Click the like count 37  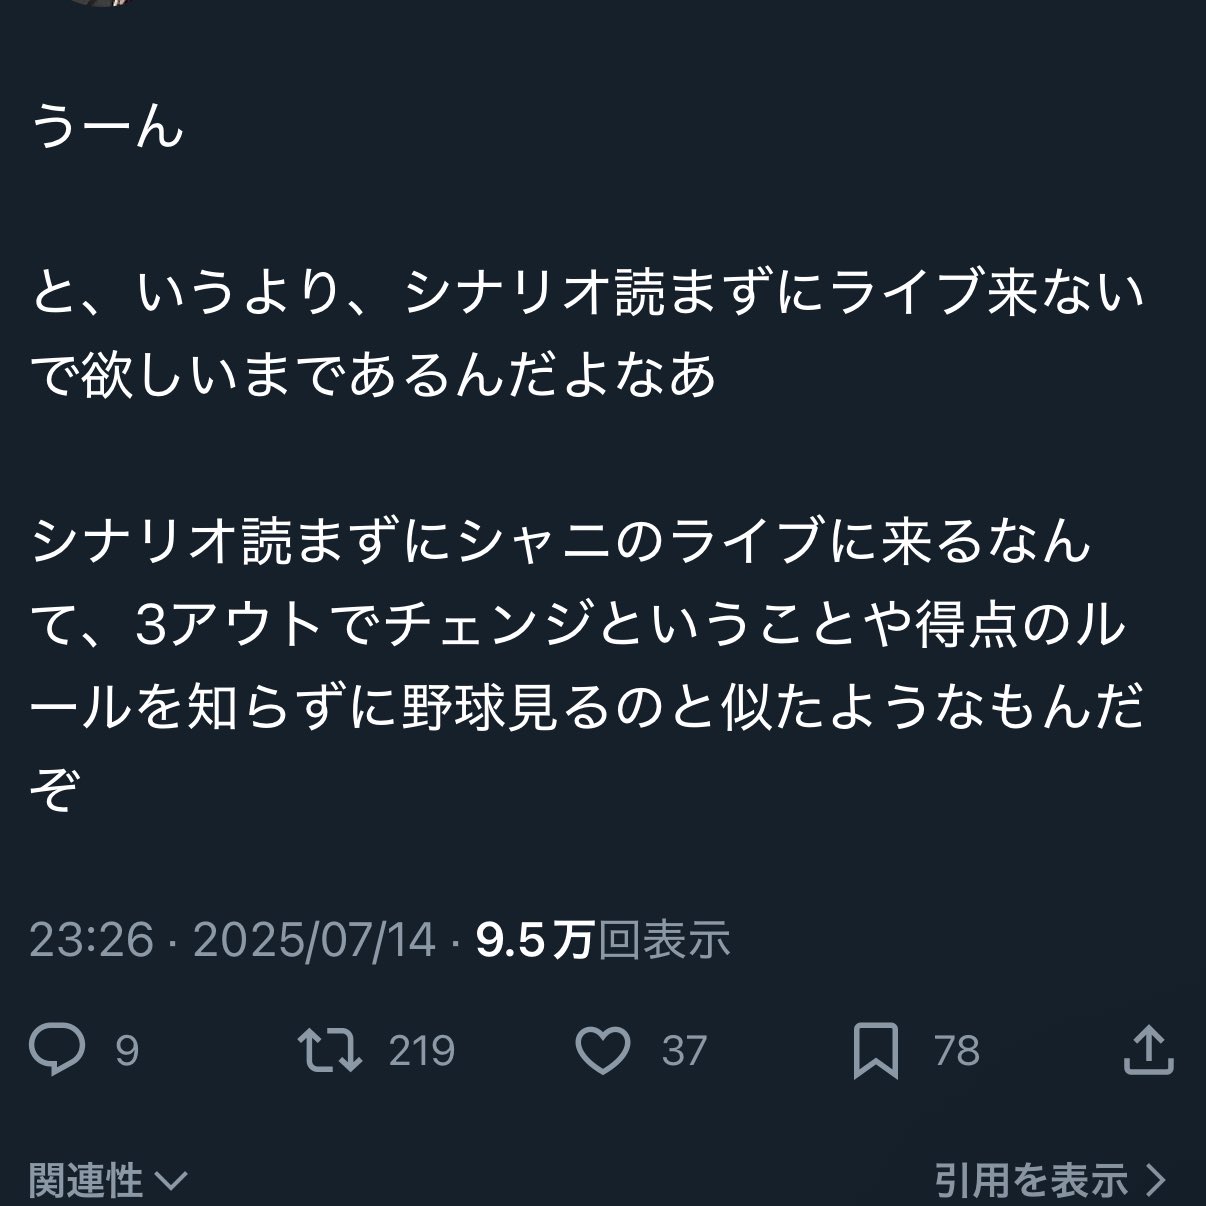pos(684,1051)
